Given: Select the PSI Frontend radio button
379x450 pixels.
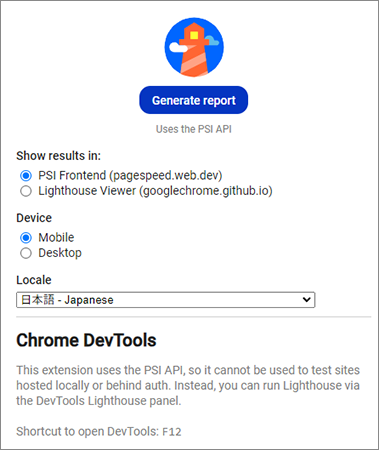Looking at the screenshot, I should pos(26,176).
